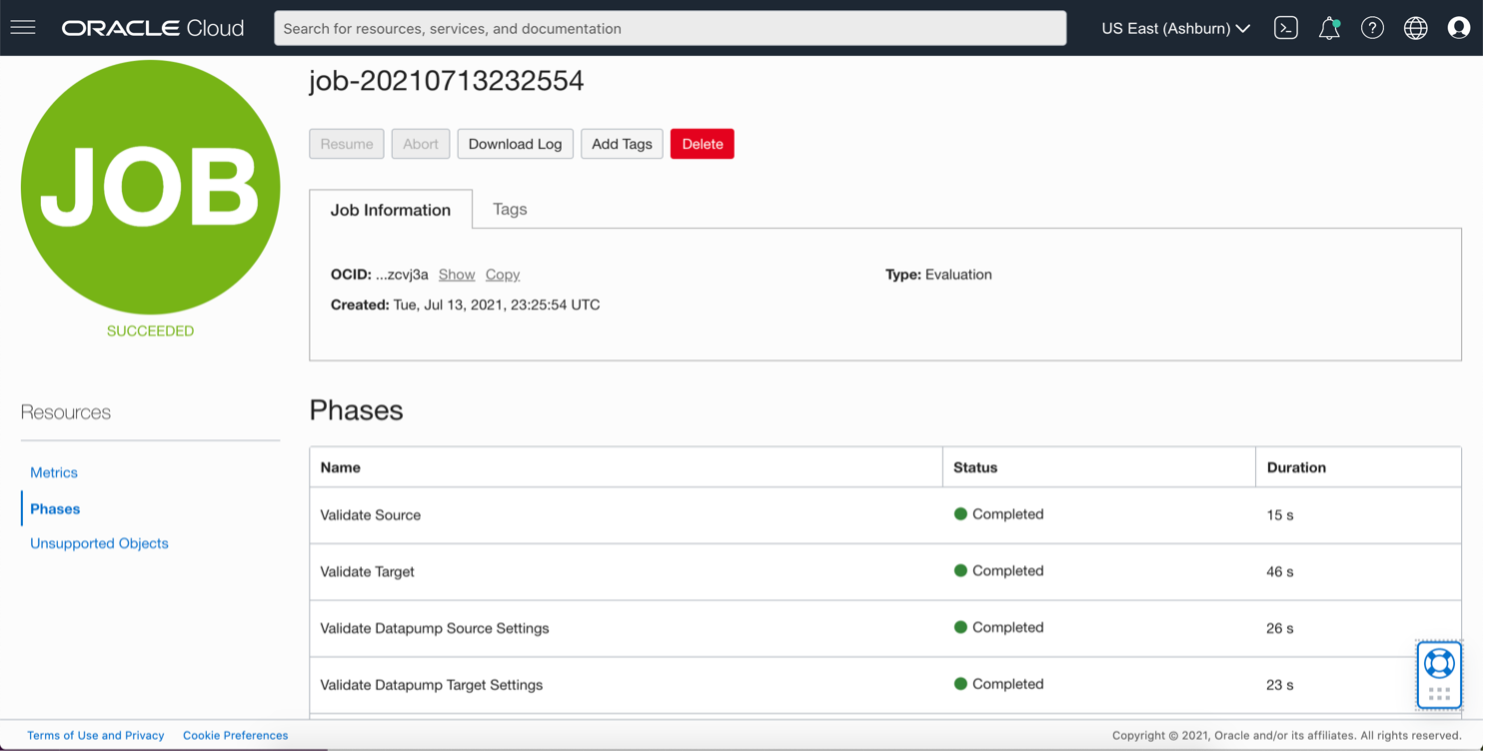Viewport: 1485px width, 754px height.
Task: Click the Download Log button
Action: (515, 143)
